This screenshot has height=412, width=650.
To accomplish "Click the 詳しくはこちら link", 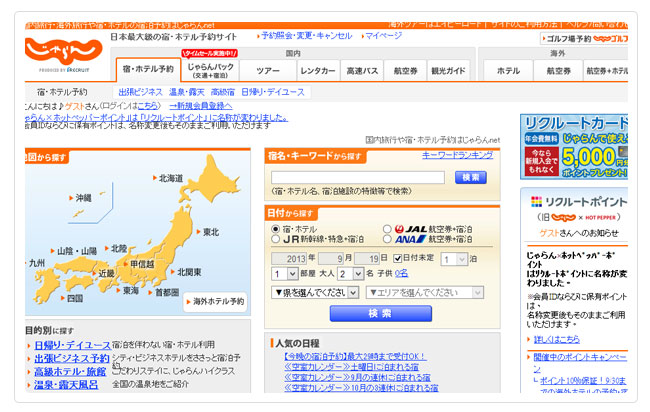I will tap(556, 339).
